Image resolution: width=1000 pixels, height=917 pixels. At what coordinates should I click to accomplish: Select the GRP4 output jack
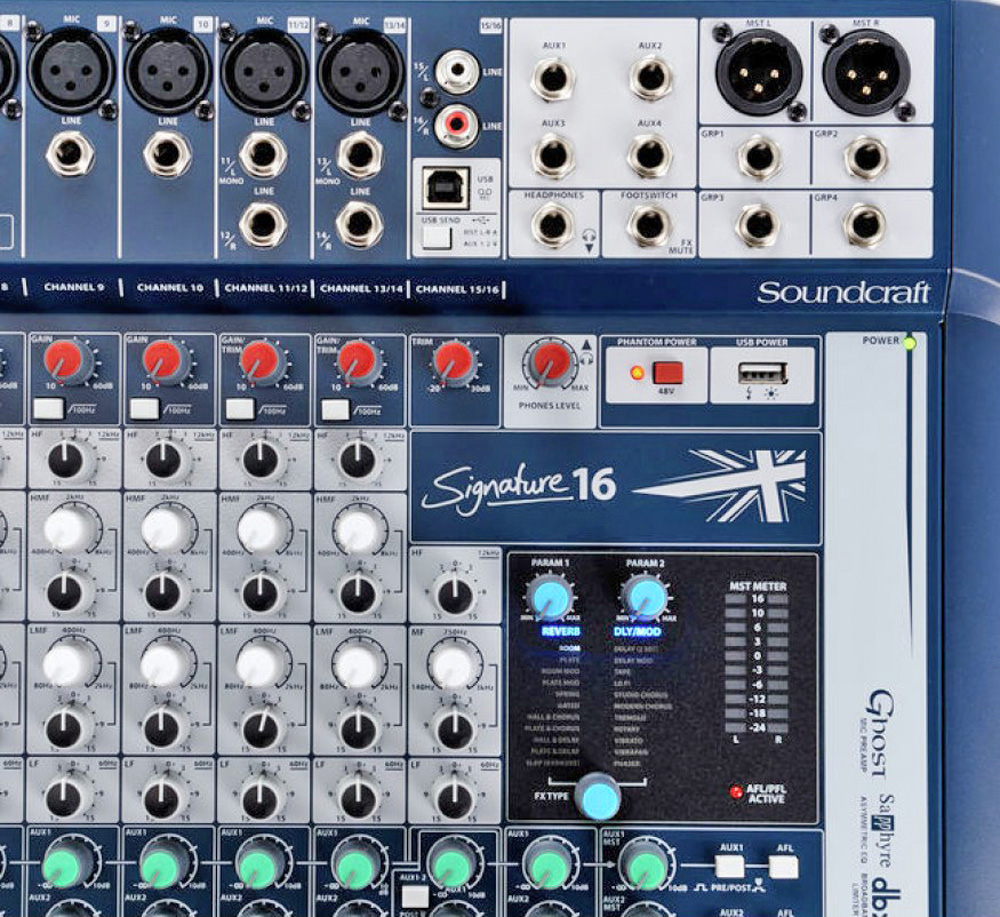point(865,225)
